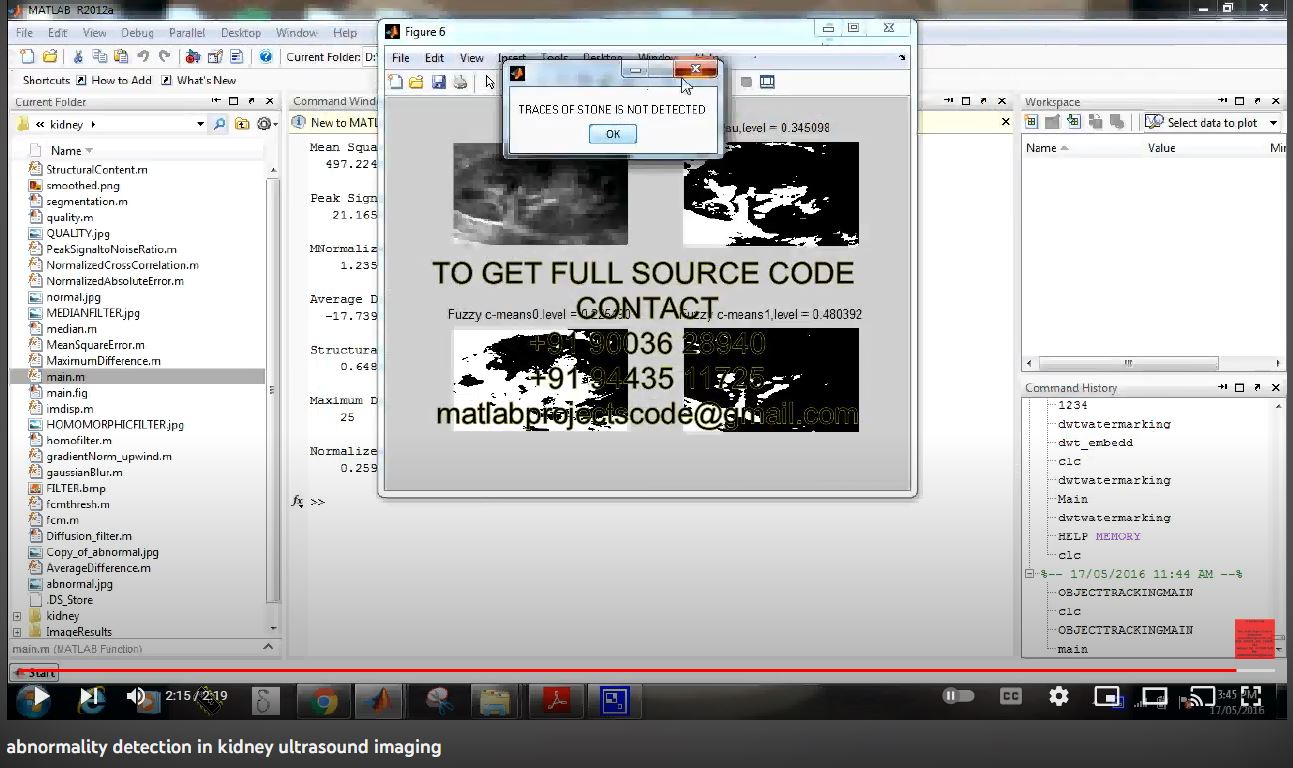The image size is (1293, 768).
Task: Click the New Script icon in MATLAB toolbar
Action: [27, 57]
